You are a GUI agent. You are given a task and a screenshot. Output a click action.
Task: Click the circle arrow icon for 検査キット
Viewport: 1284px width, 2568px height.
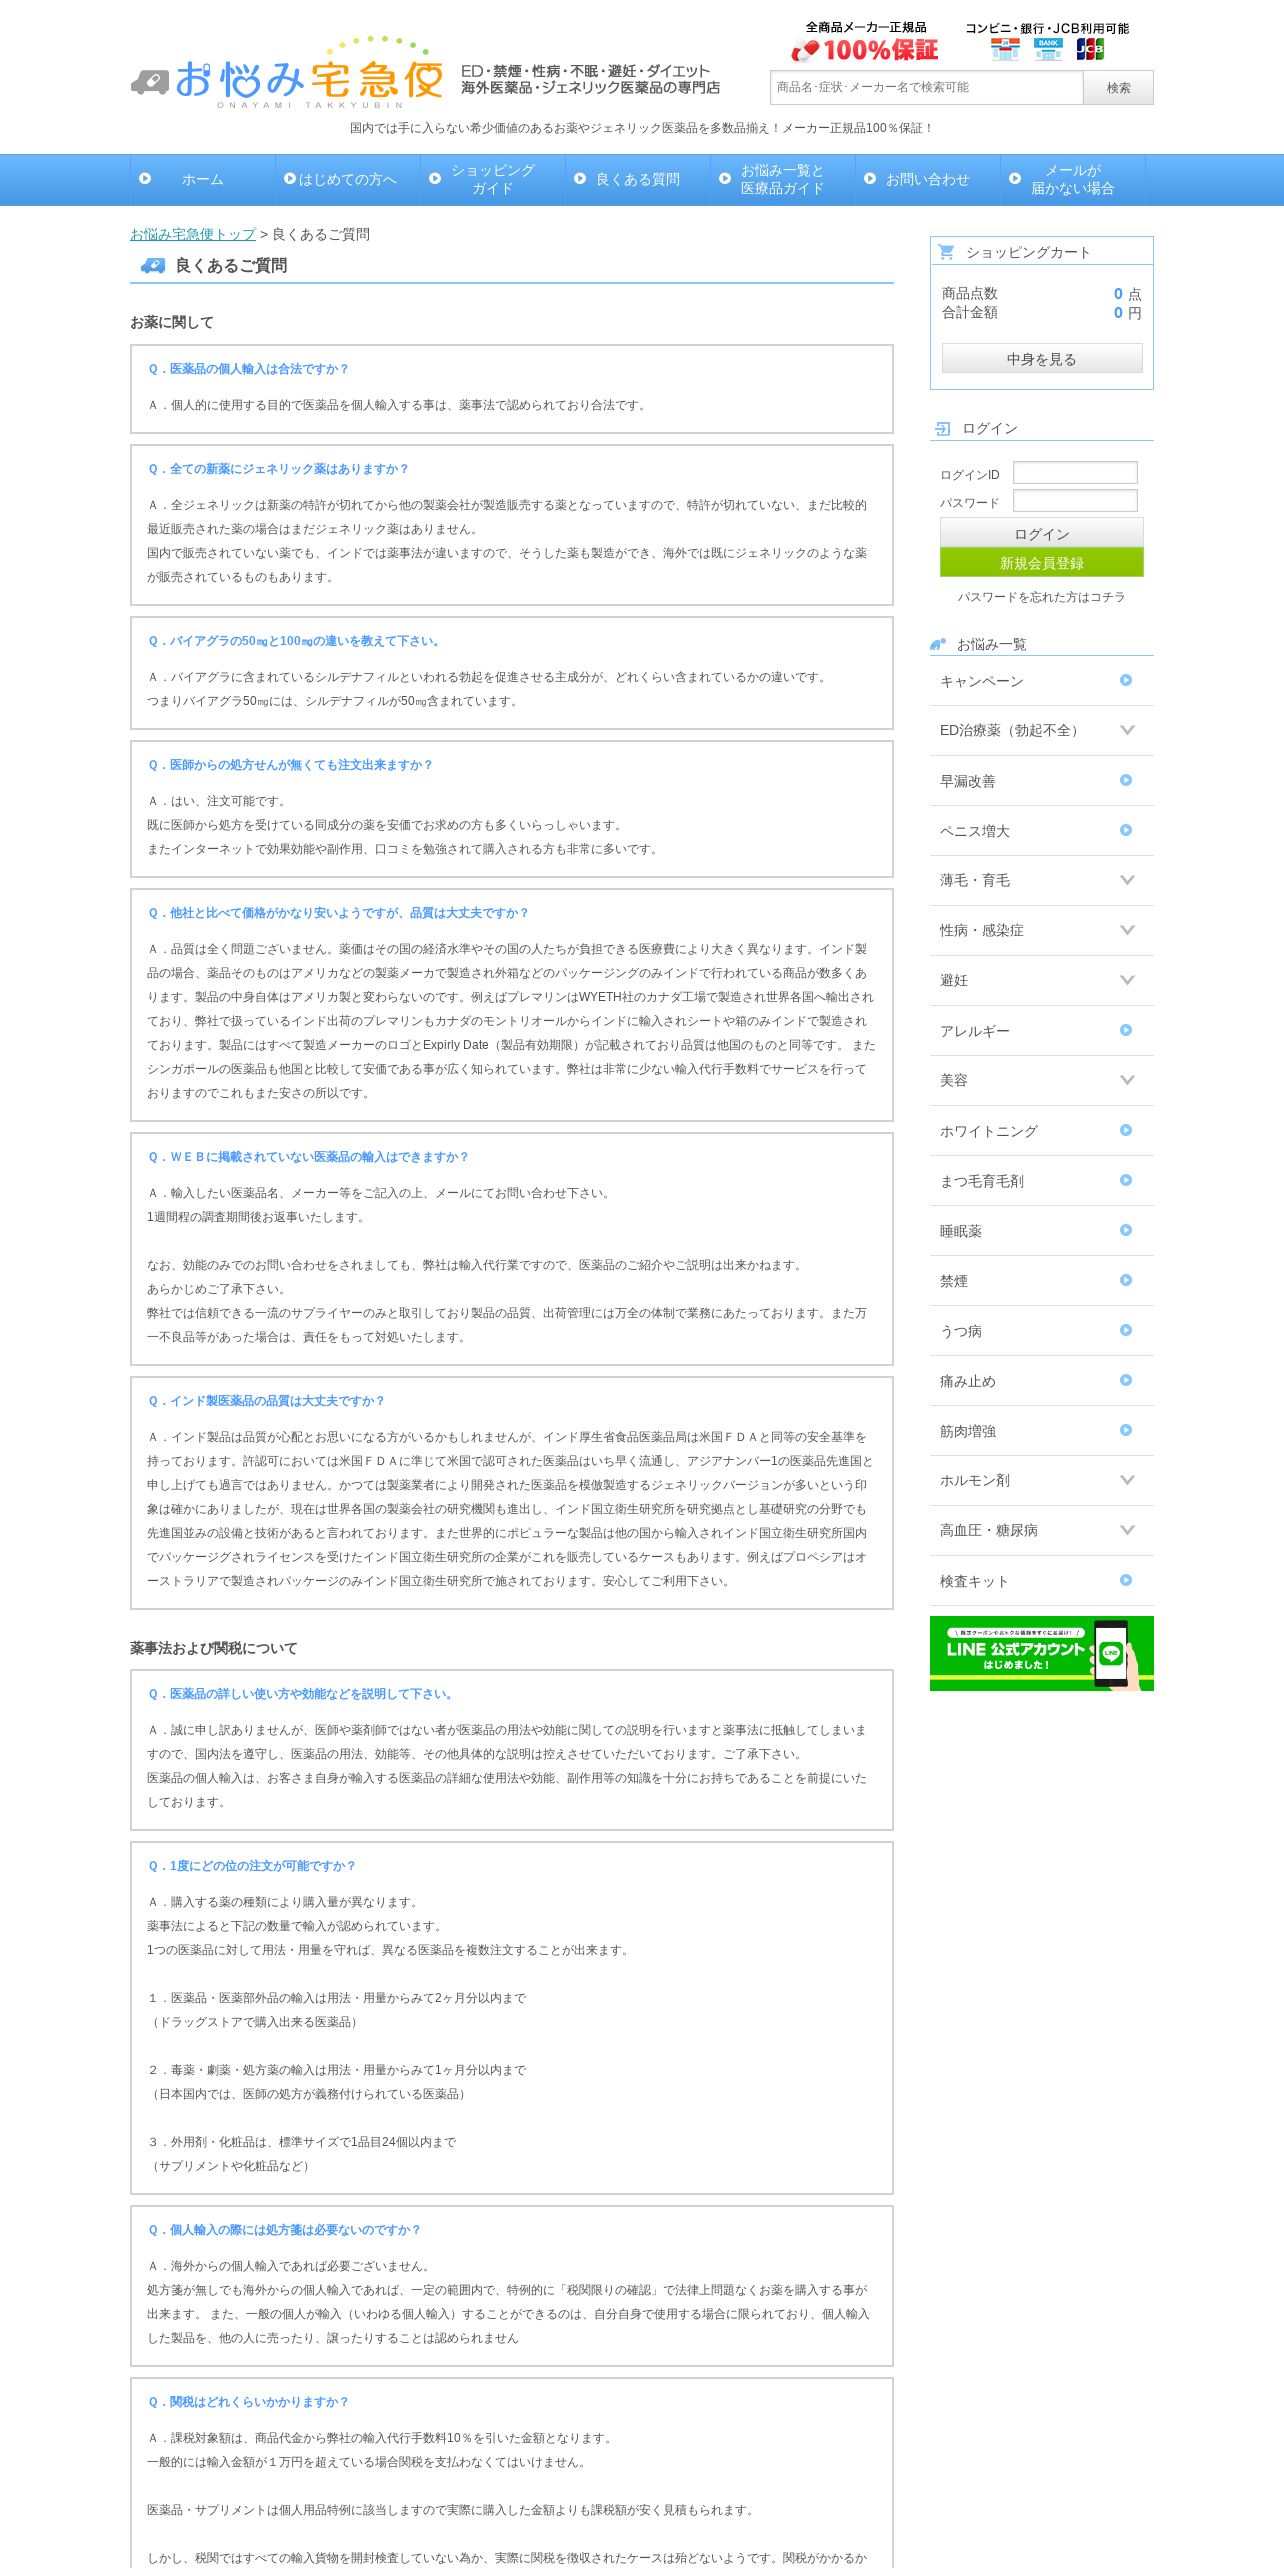click(1126, 1580)
